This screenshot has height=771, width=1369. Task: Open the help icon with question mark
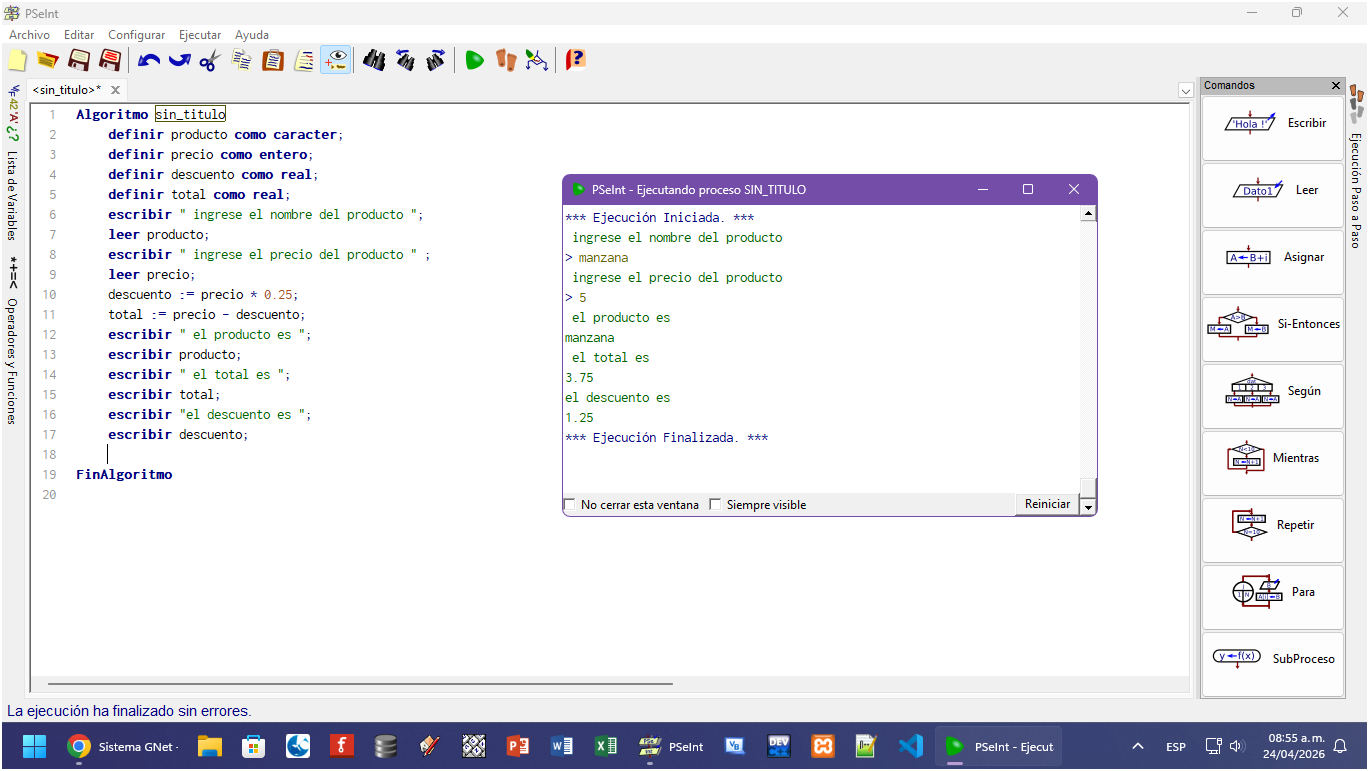575,60
